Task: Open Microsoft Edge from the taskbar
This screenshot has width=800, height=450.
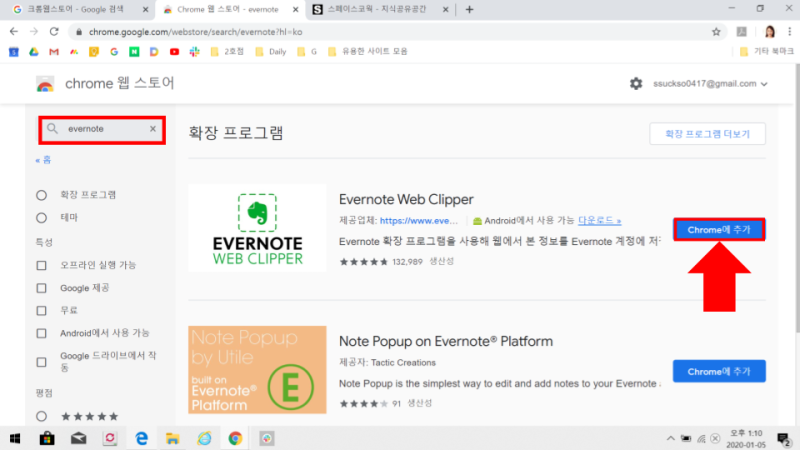Action: point(141,438)
